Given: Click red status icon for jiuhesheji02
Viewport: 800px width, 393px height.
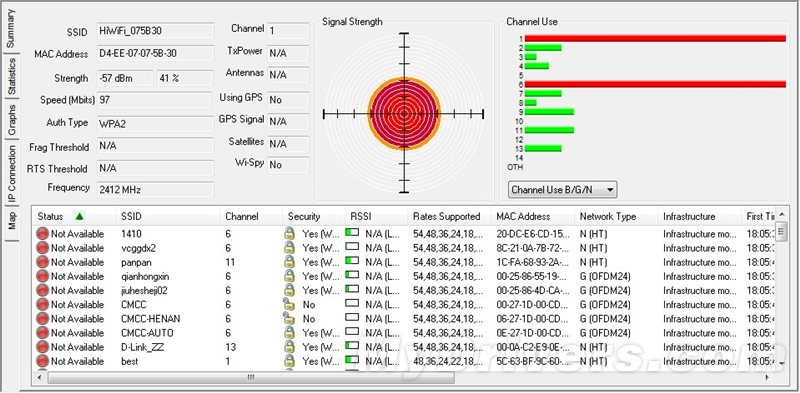Looking at the screenshot, I should click(42, 290).
